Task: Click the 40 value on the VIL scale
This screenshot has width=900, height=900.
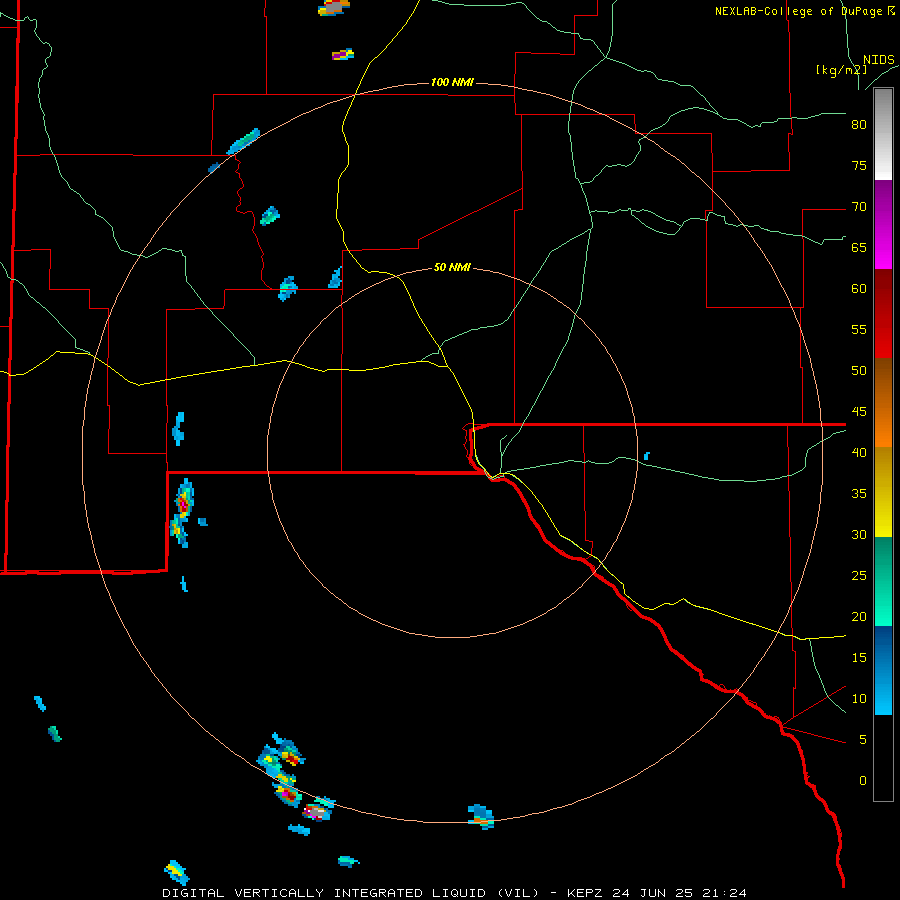Action: 859,452
